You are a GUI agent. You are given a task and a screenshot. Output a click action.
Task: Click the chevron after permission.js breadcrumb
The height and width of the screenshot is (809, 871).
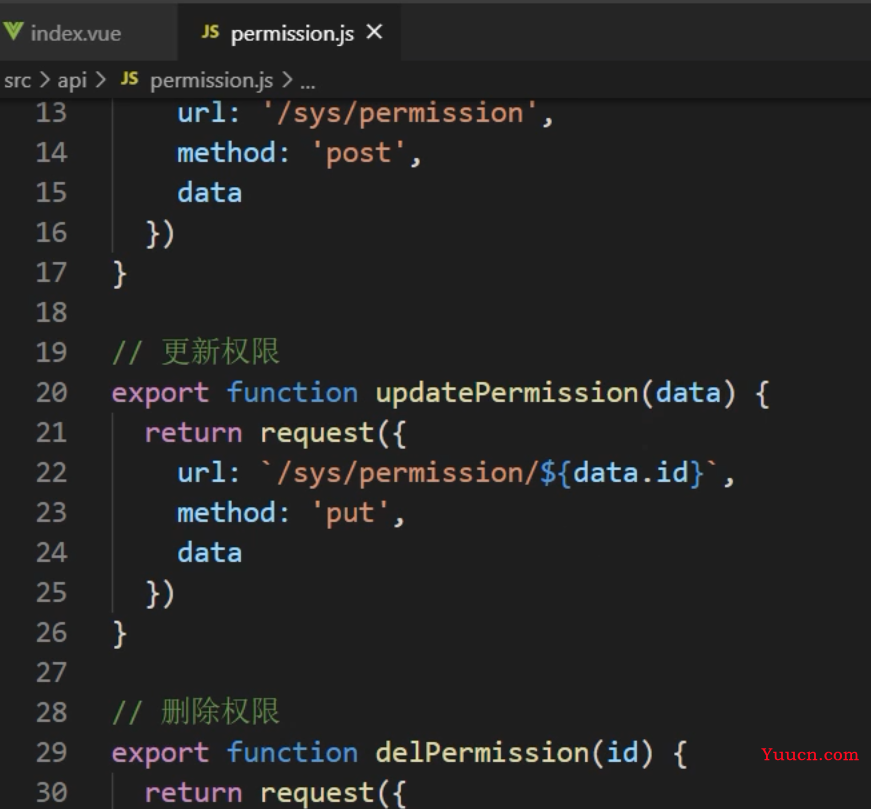click(x=287, y=81)
